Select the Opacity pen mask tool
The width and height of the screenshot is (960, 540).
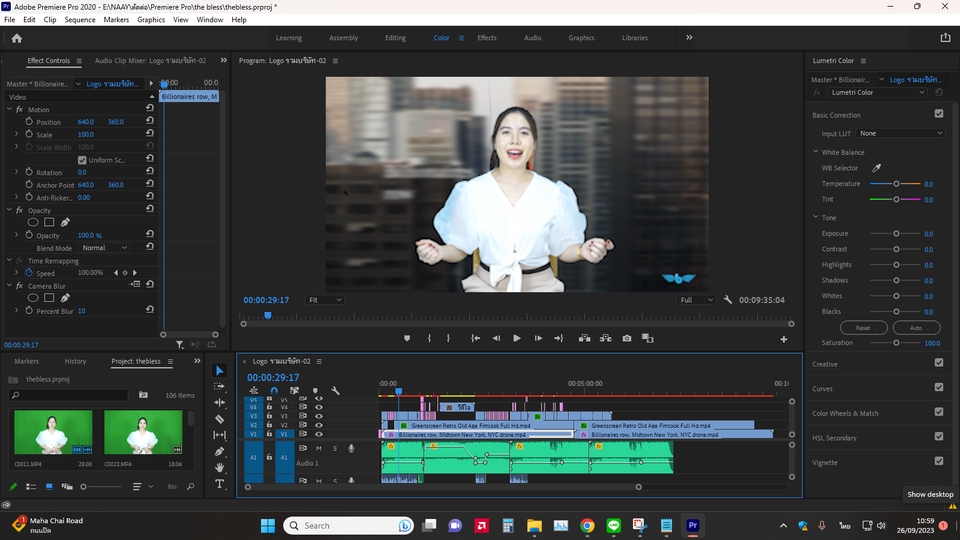click(x=65, y=222)
